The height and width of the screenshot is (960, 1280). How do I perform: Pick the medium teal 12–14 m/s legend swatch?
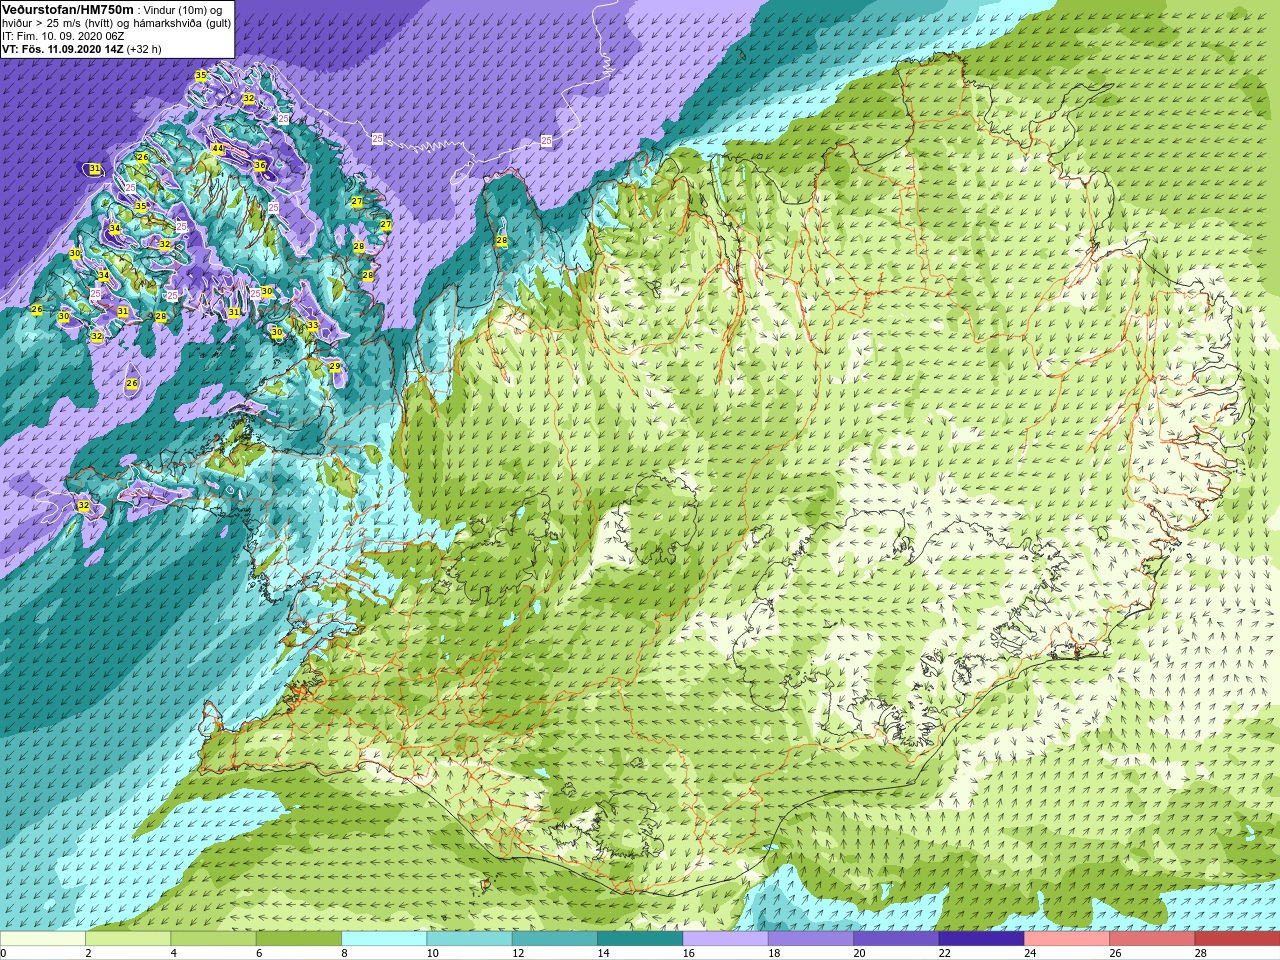click(x=555, y=939)
